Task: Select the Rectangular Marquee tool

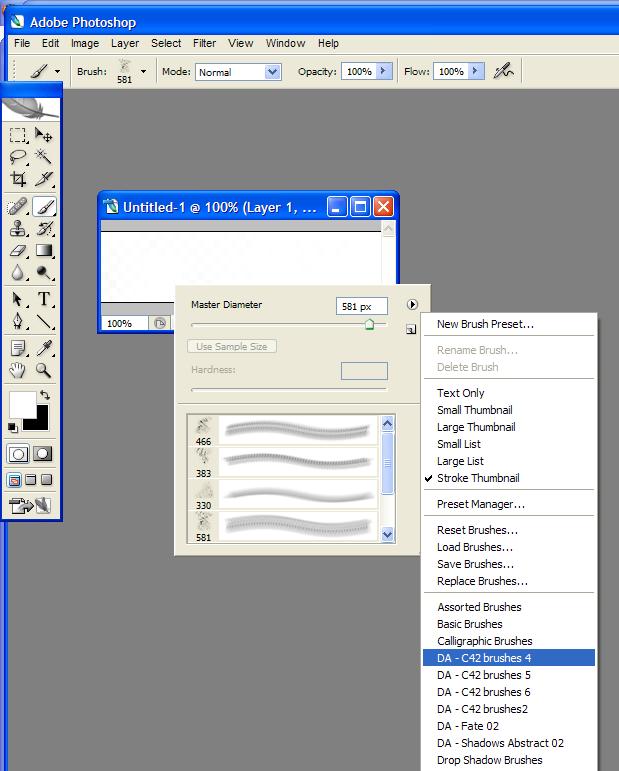Action: pos(18,135)
